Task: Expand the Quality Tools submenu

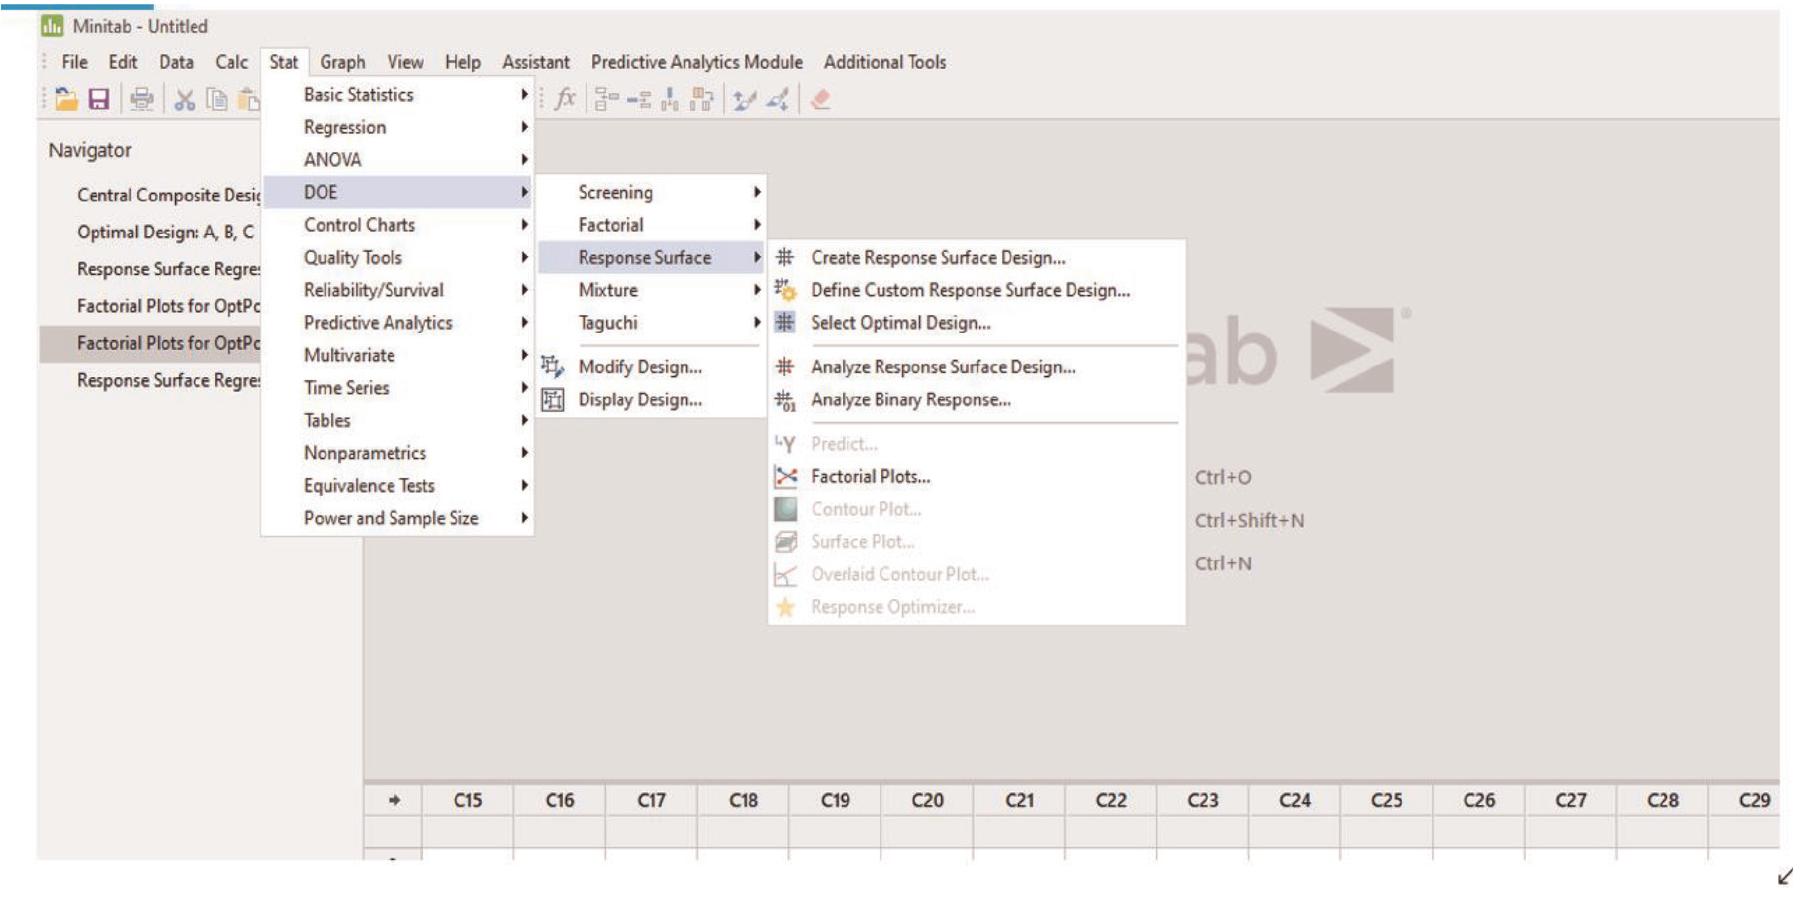Action: (397, 258)
